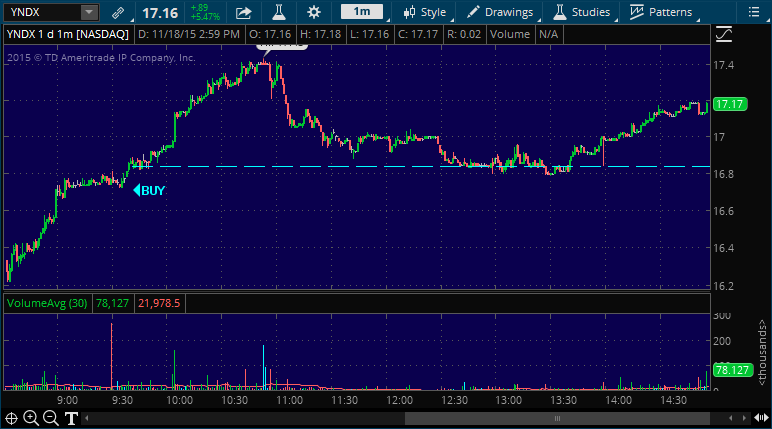Click the thousands axis label

click(x=762, y=352)
